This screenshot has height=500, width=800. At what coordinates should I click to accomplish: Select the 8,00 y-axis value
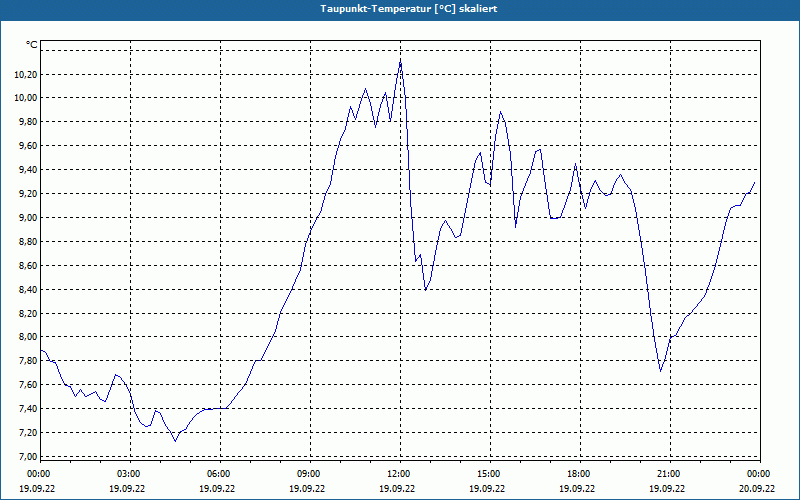tap(28, 337)
